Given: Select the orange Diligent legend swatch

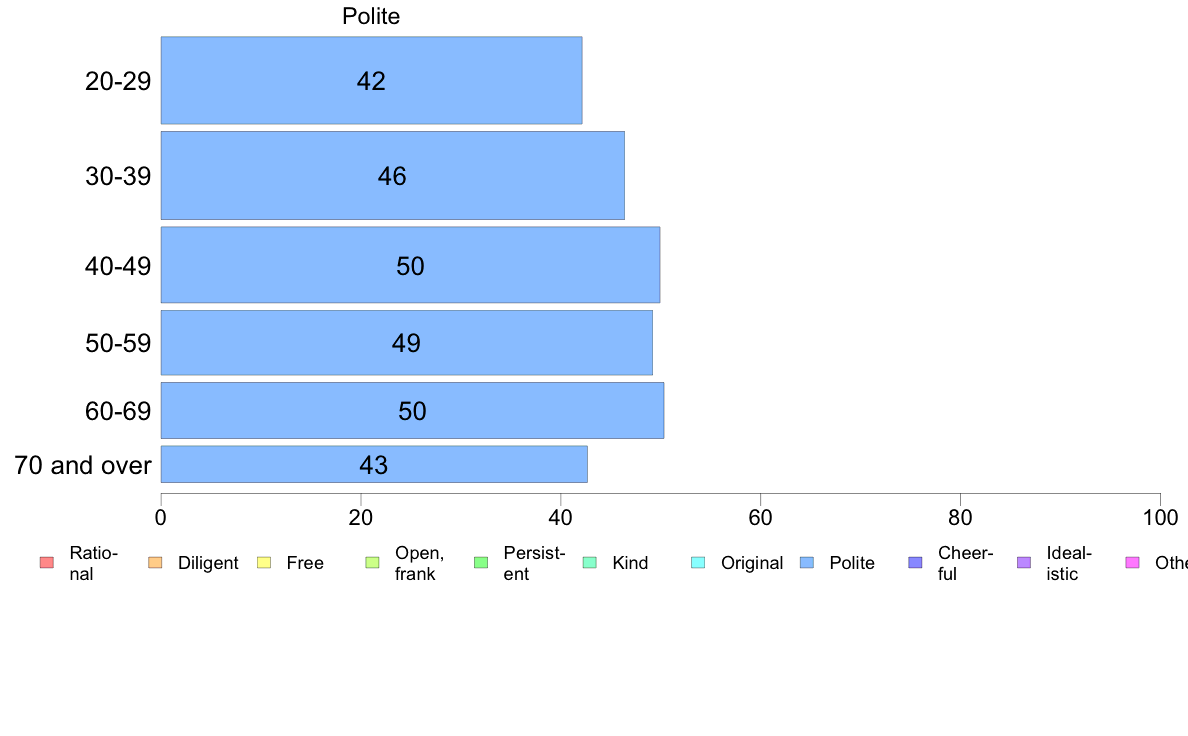Looking at the screenshot, I should (155, 562).
